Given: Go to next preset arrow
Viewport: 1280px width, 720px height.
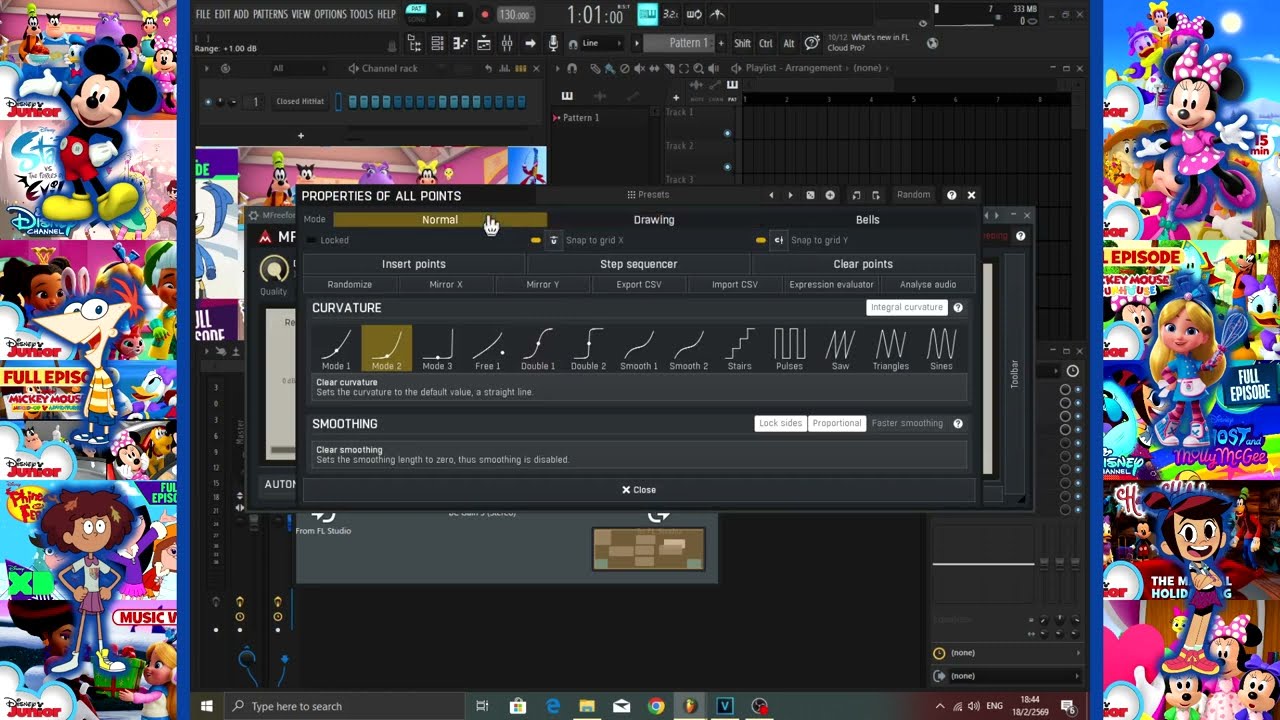Looking at the screenshot, I should click(x=790, y=195).
